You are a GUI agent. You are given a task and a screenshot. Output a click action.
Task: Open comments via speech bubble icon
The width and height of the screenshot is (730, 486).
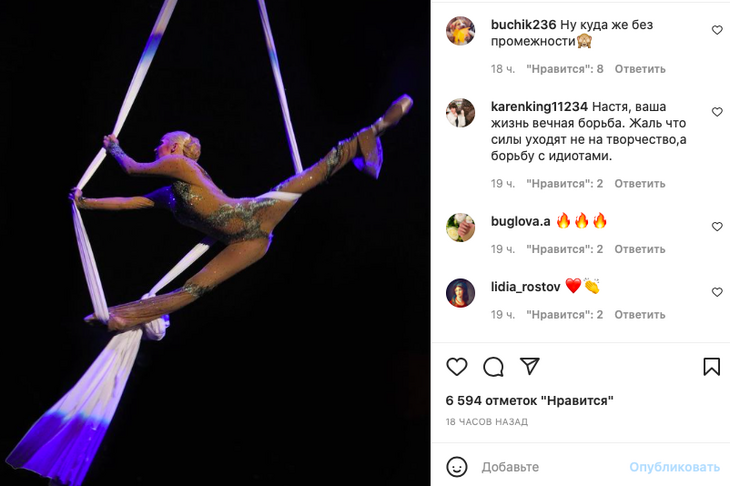(x=493, y=367)
